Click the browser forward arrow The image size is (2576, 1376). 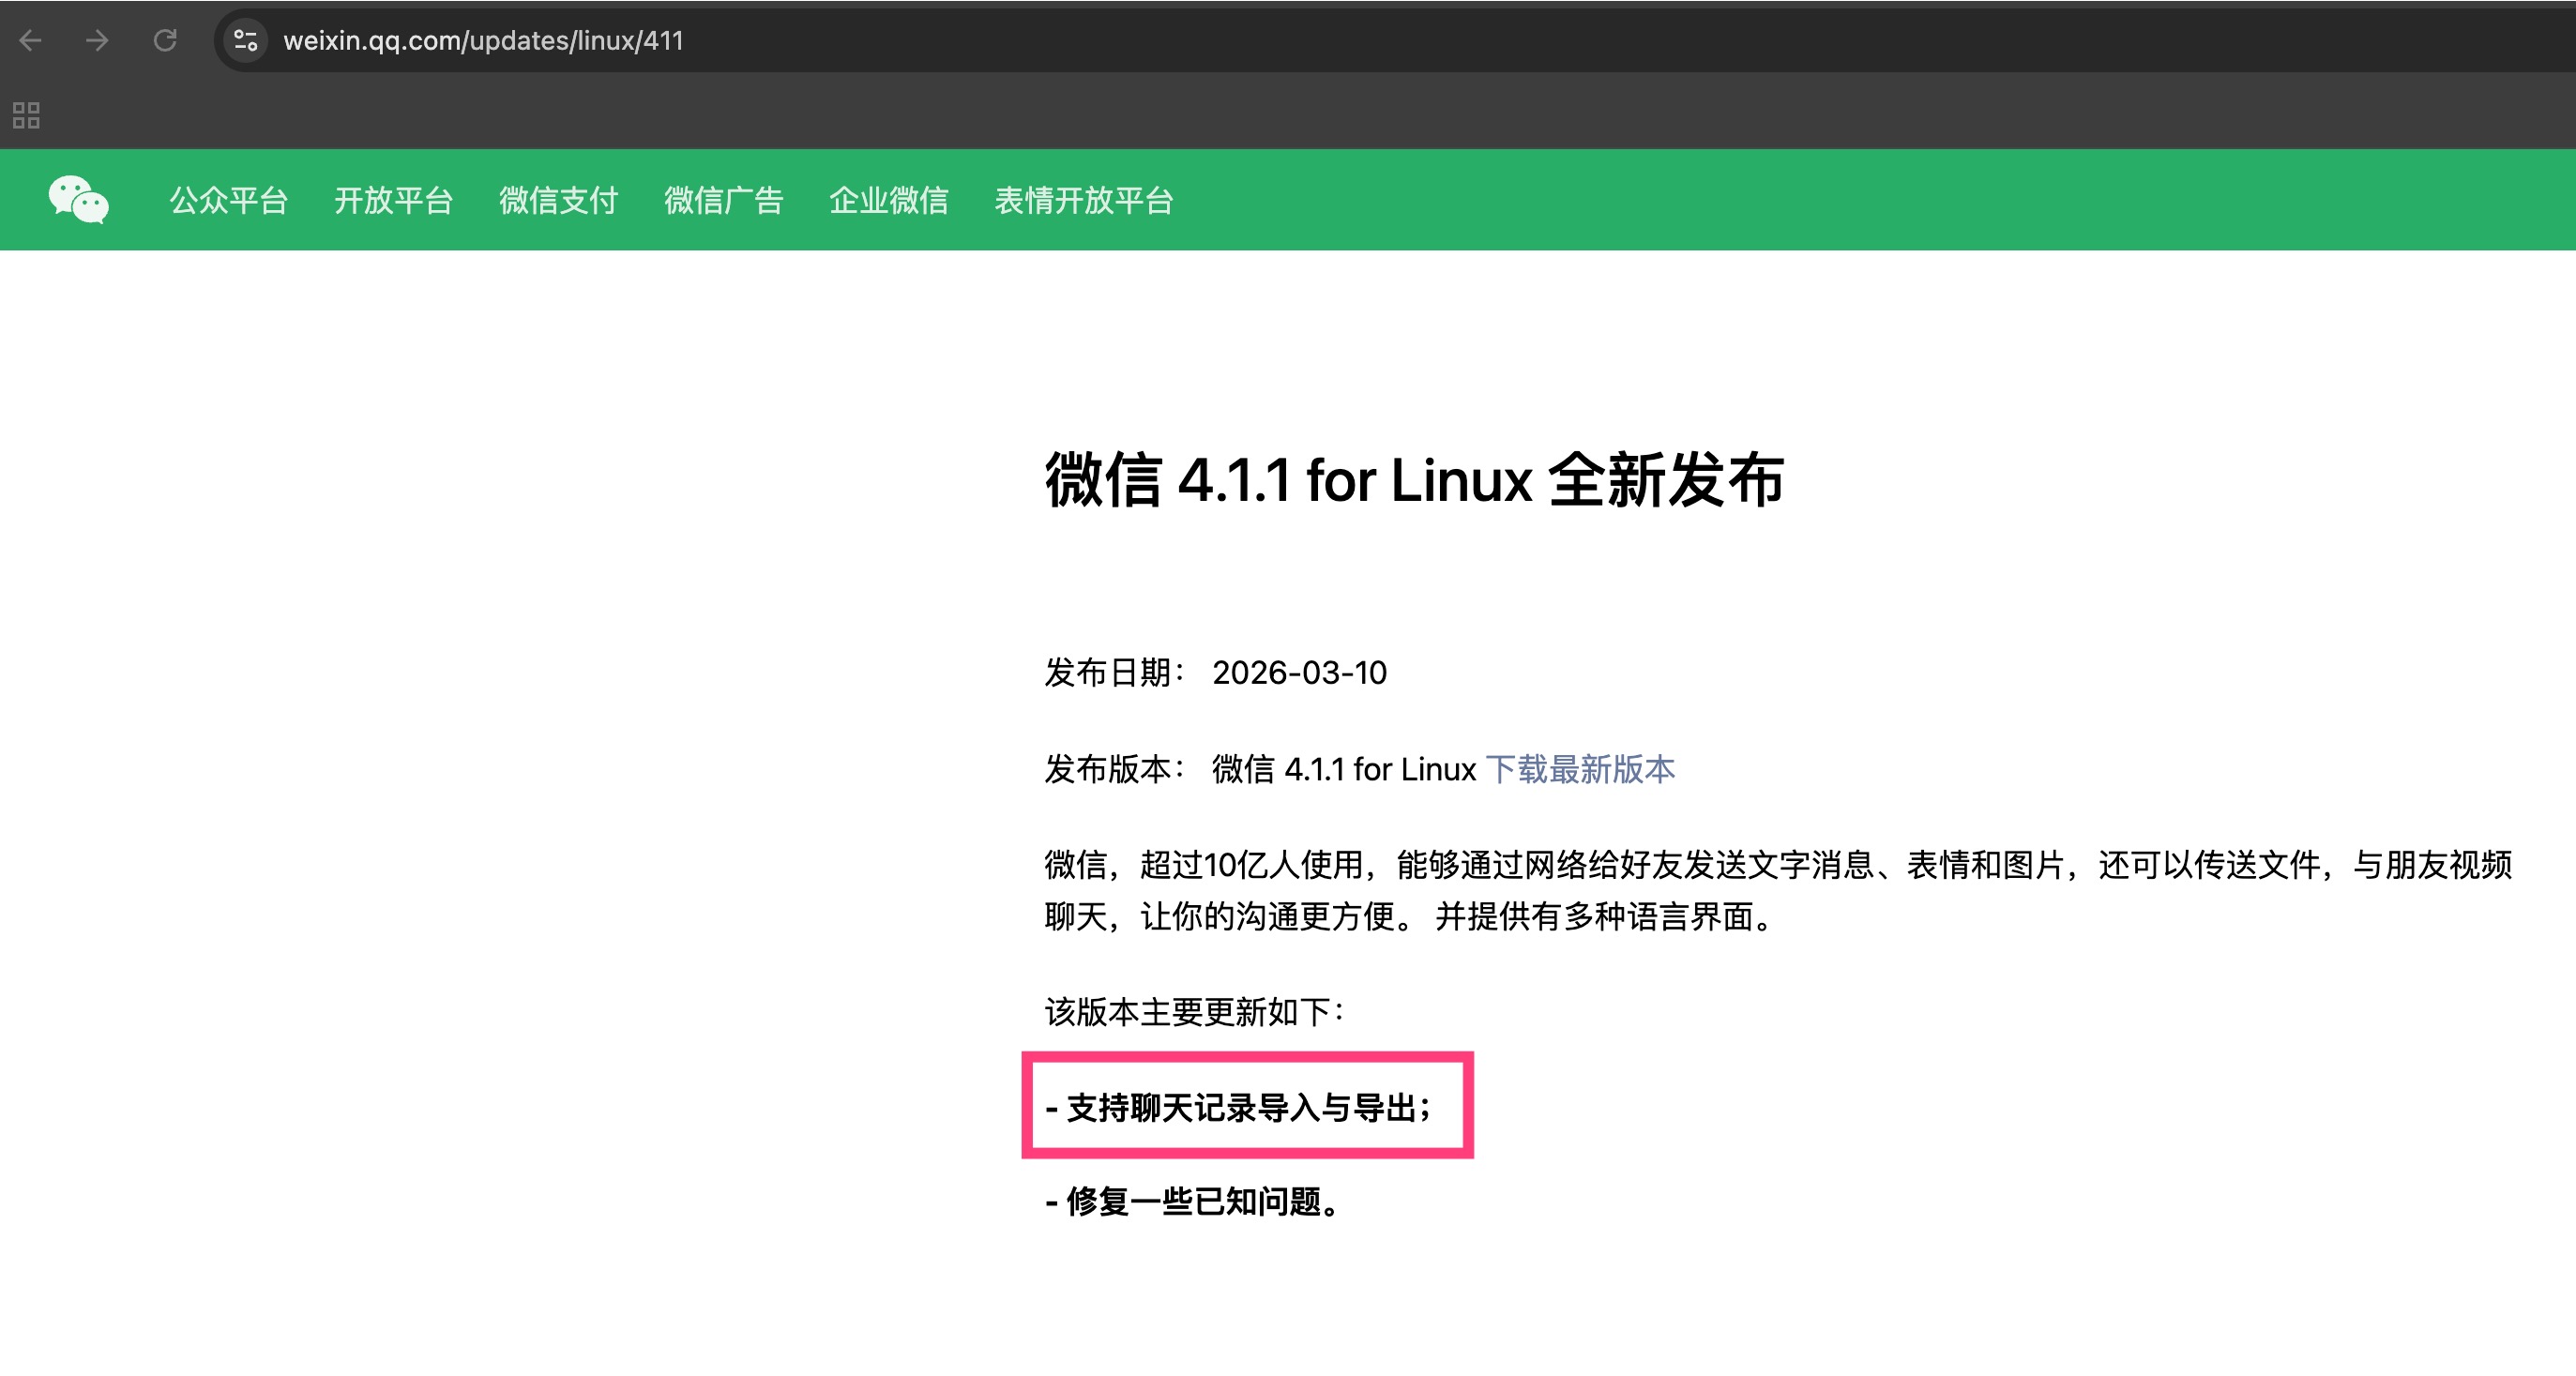pyautogui.click(x=97, y=40)
